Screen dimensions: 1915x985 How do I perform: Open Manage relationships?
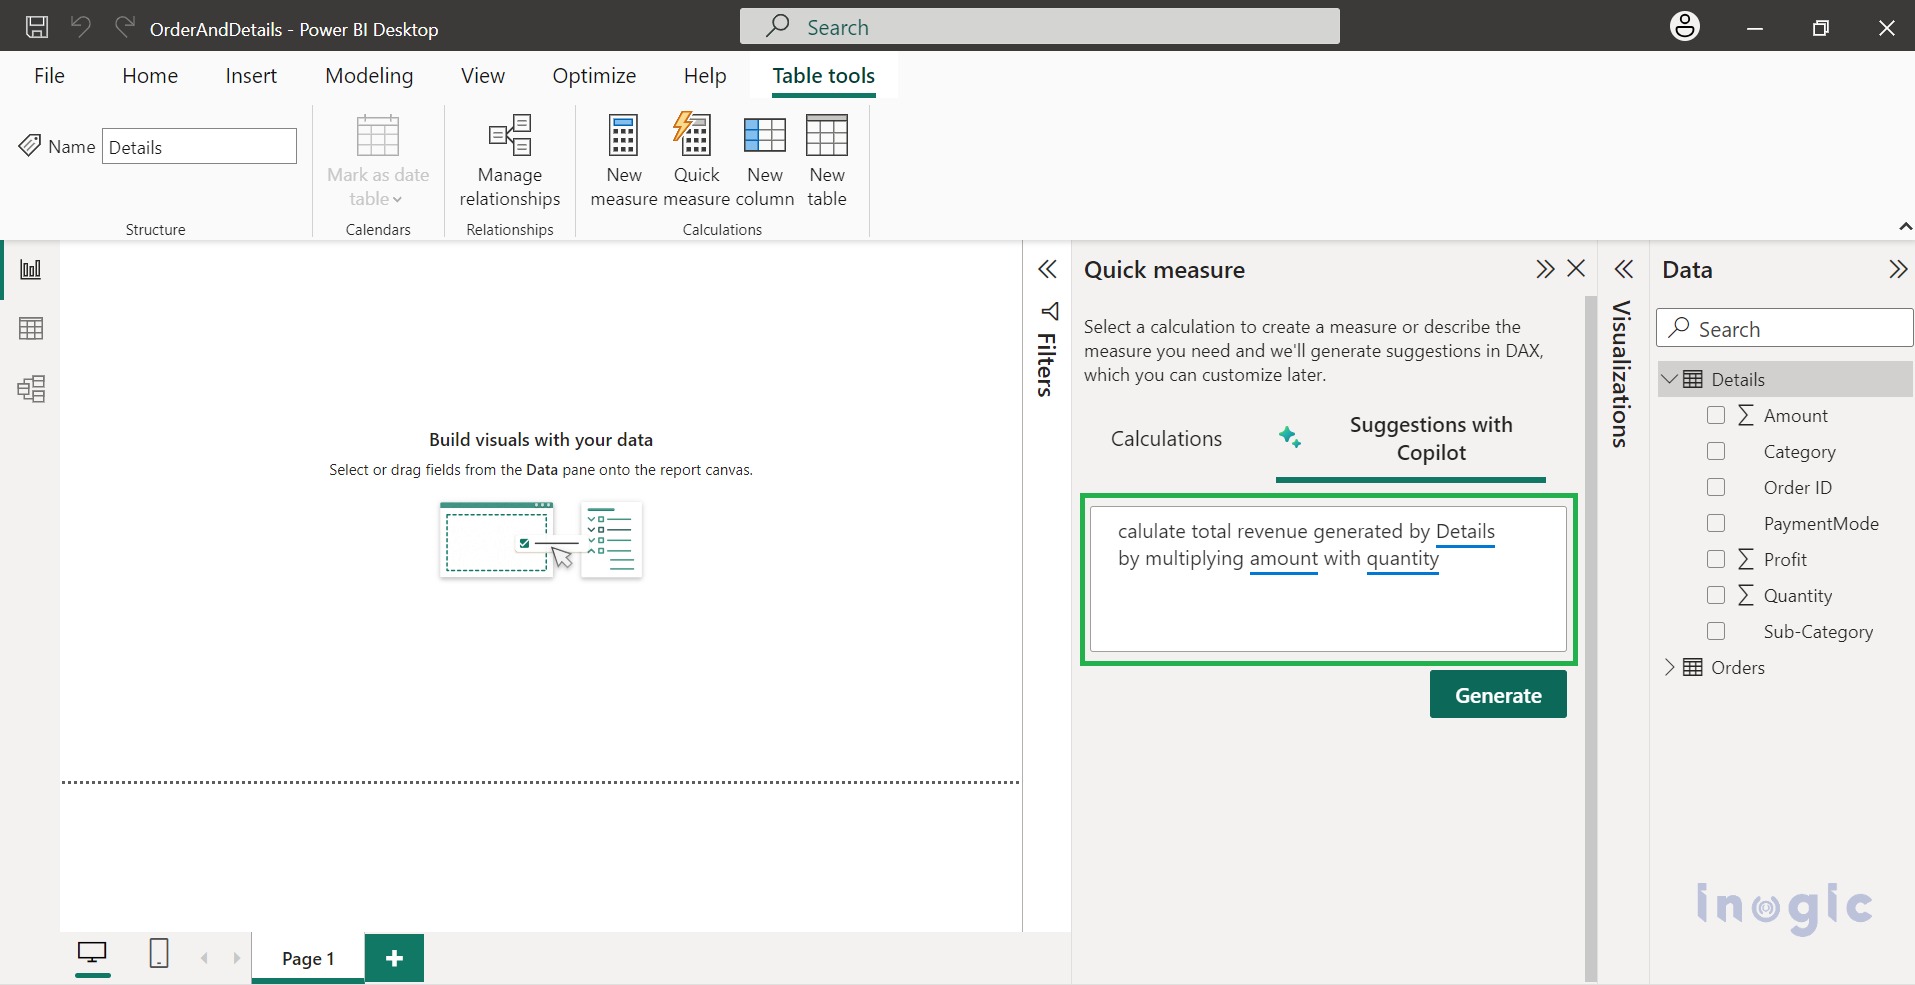tap(510, 161)
